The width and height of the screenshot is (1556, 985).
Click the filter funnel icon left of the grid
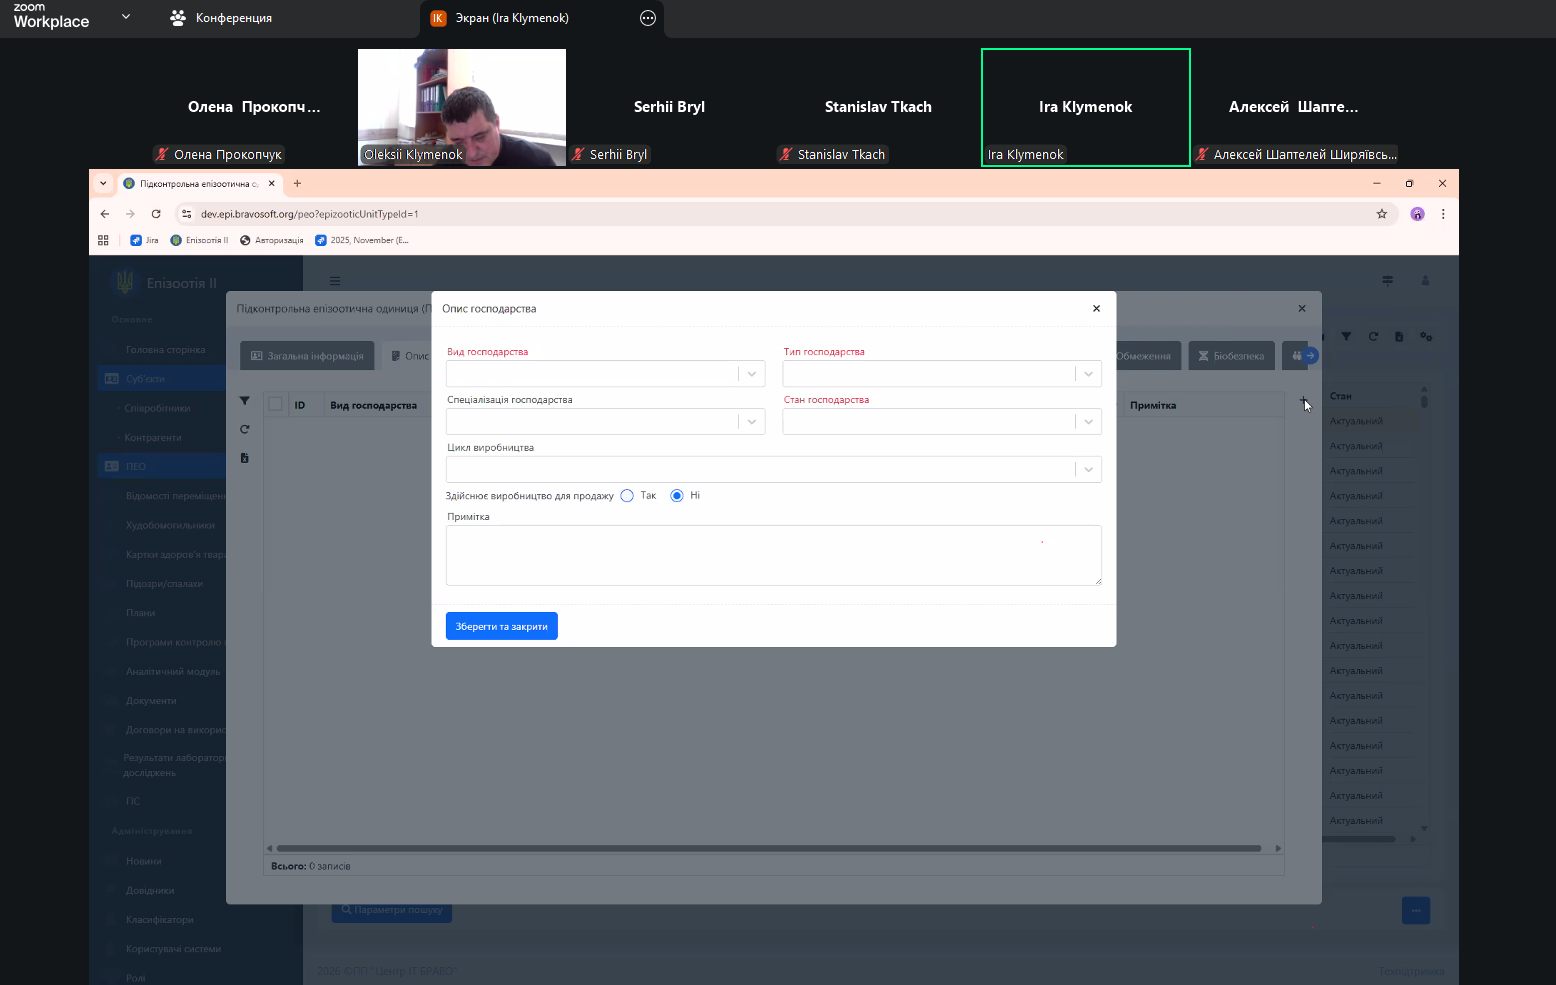pyautogui.click(x=245, y=401)
